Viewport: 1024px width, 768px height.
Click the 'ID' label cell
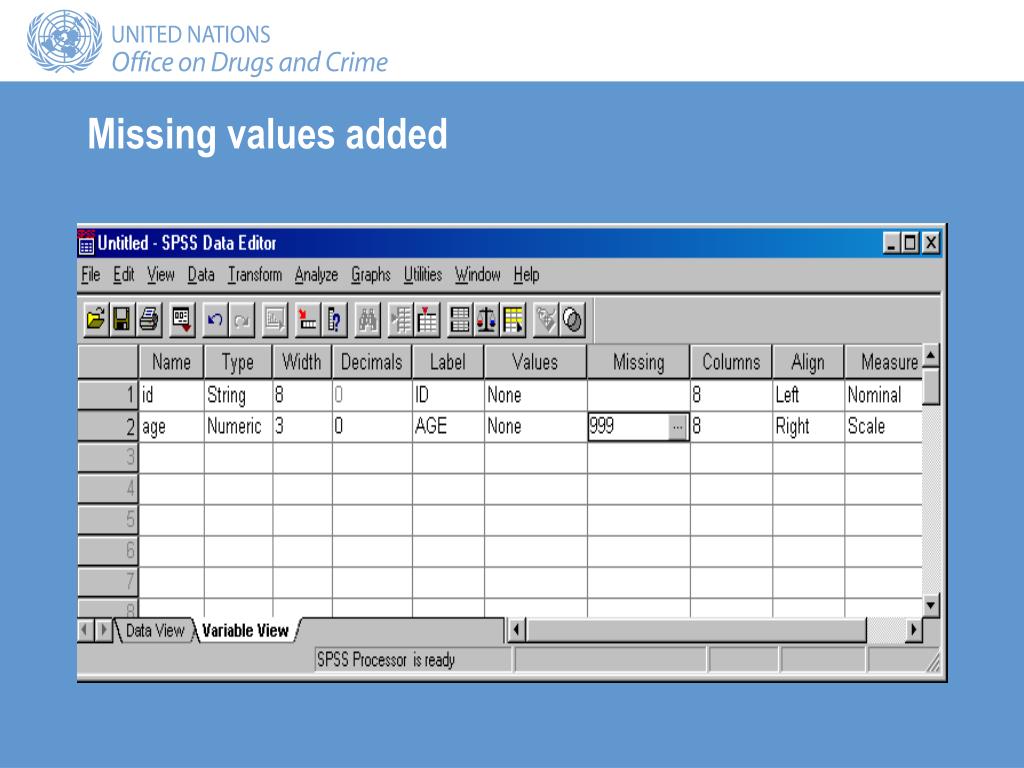click(448, 394)
